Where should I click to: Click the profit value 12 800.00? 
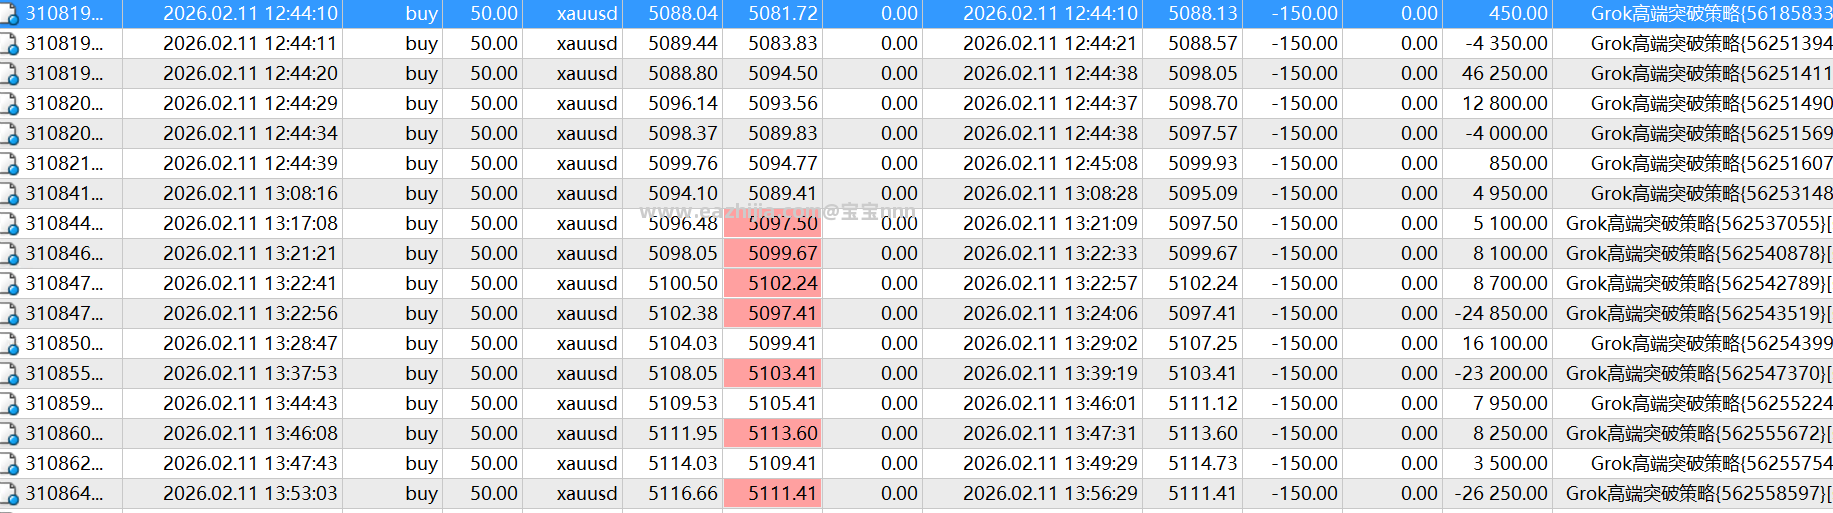1504,103
